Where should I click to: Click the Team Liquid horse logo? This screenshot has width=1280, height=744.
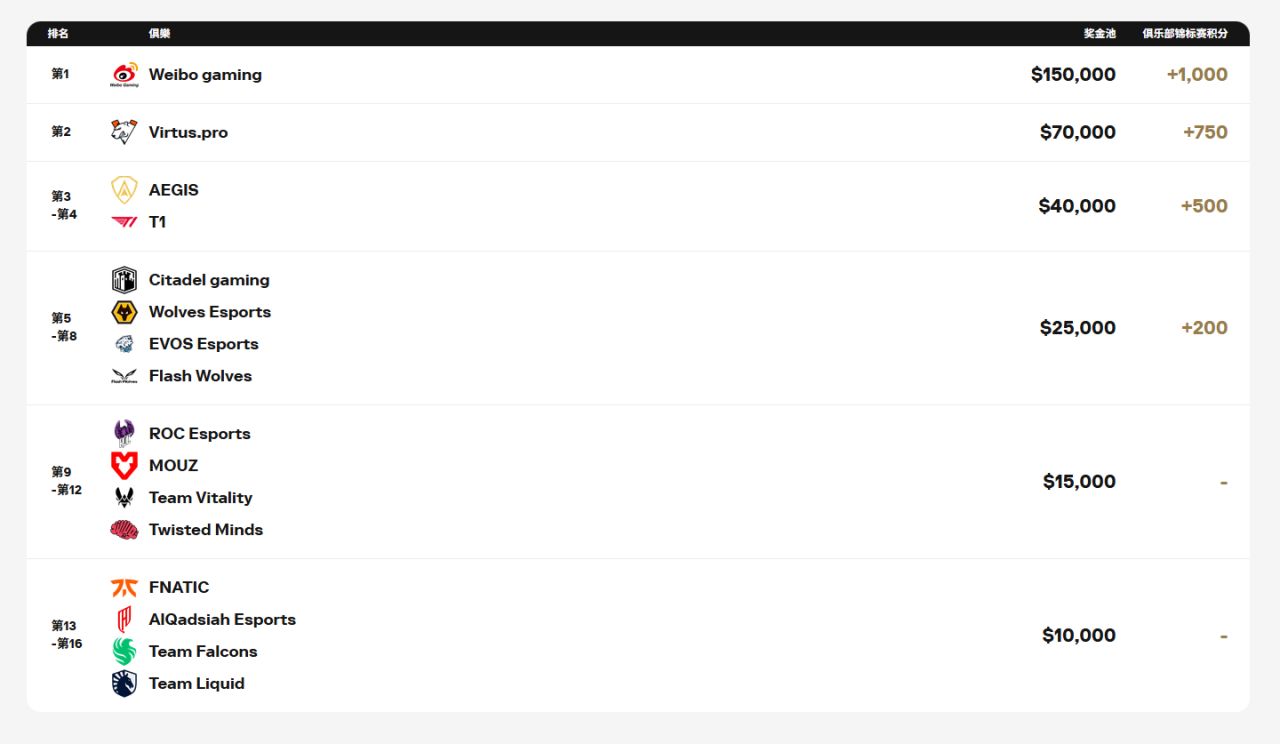124,684
